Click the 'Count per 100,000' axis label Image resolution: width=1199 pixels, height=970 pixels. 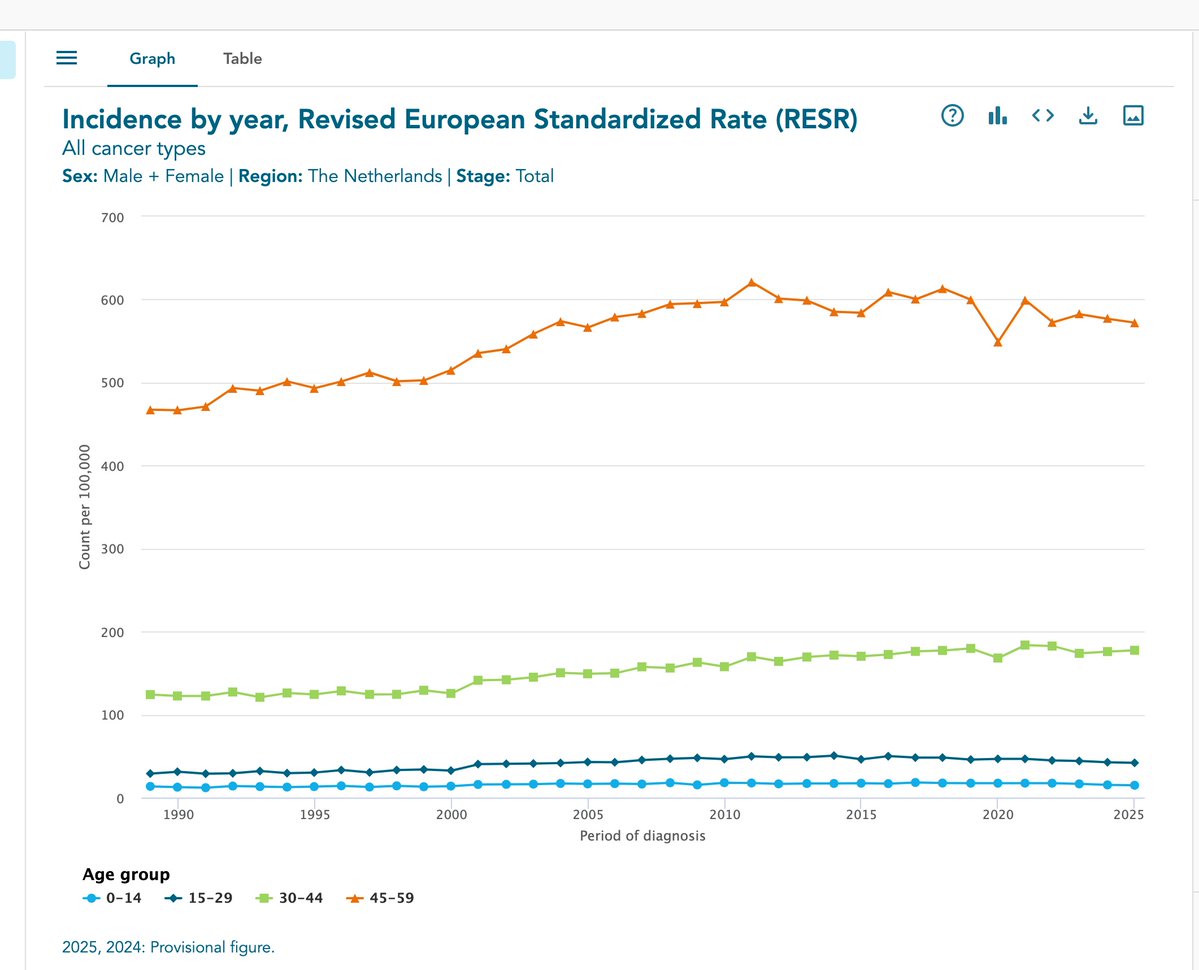tap(84, 508)
